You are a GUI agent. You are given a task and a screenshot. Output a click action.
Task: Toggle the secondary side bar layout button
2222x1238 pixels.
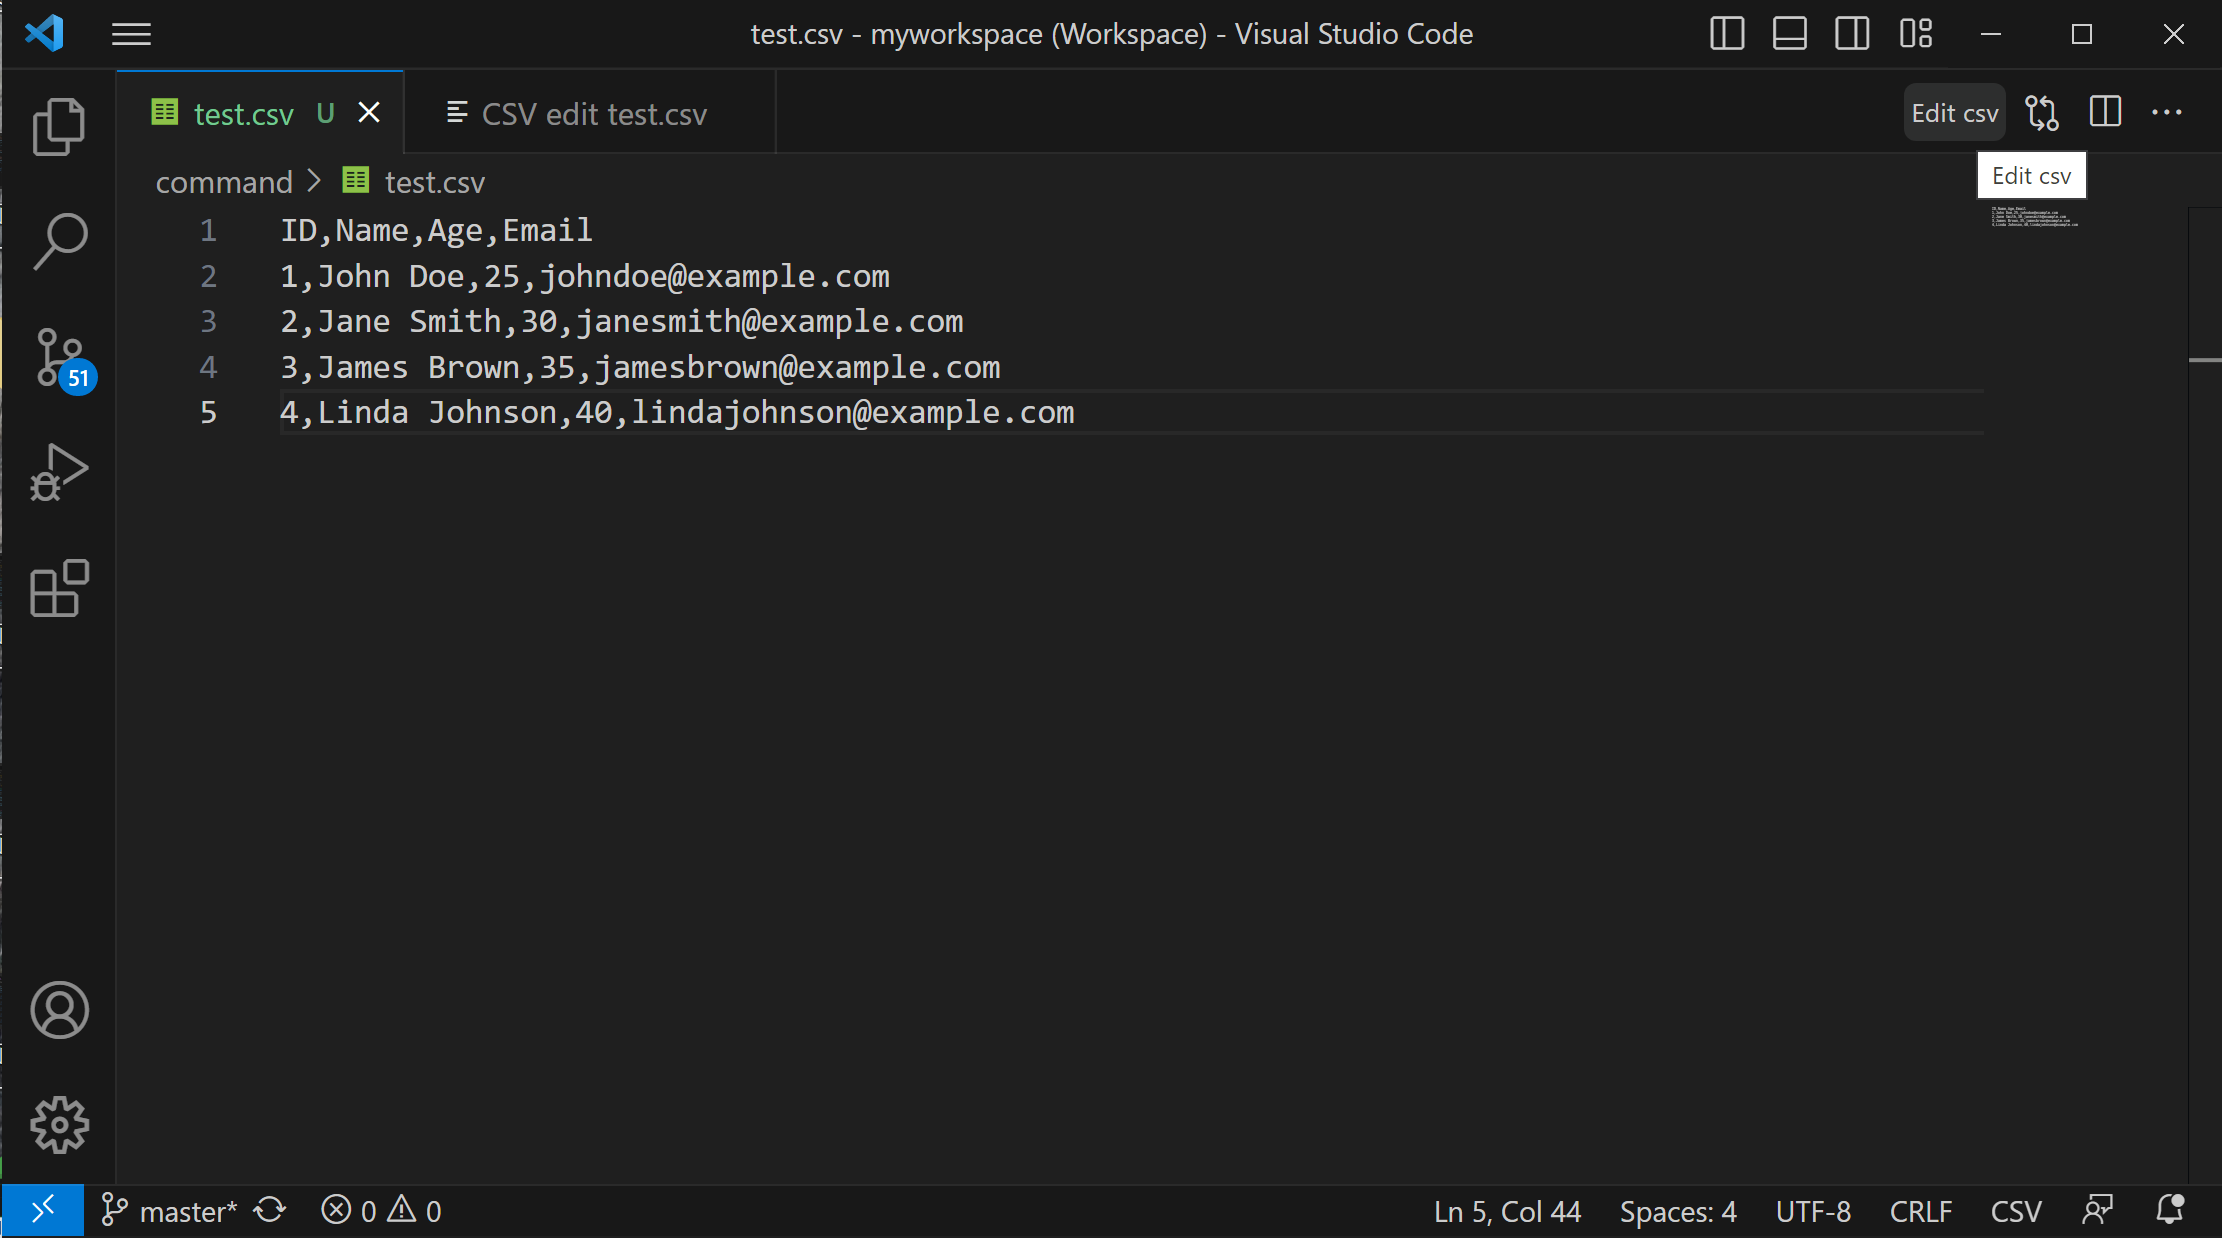[1852, 34]
